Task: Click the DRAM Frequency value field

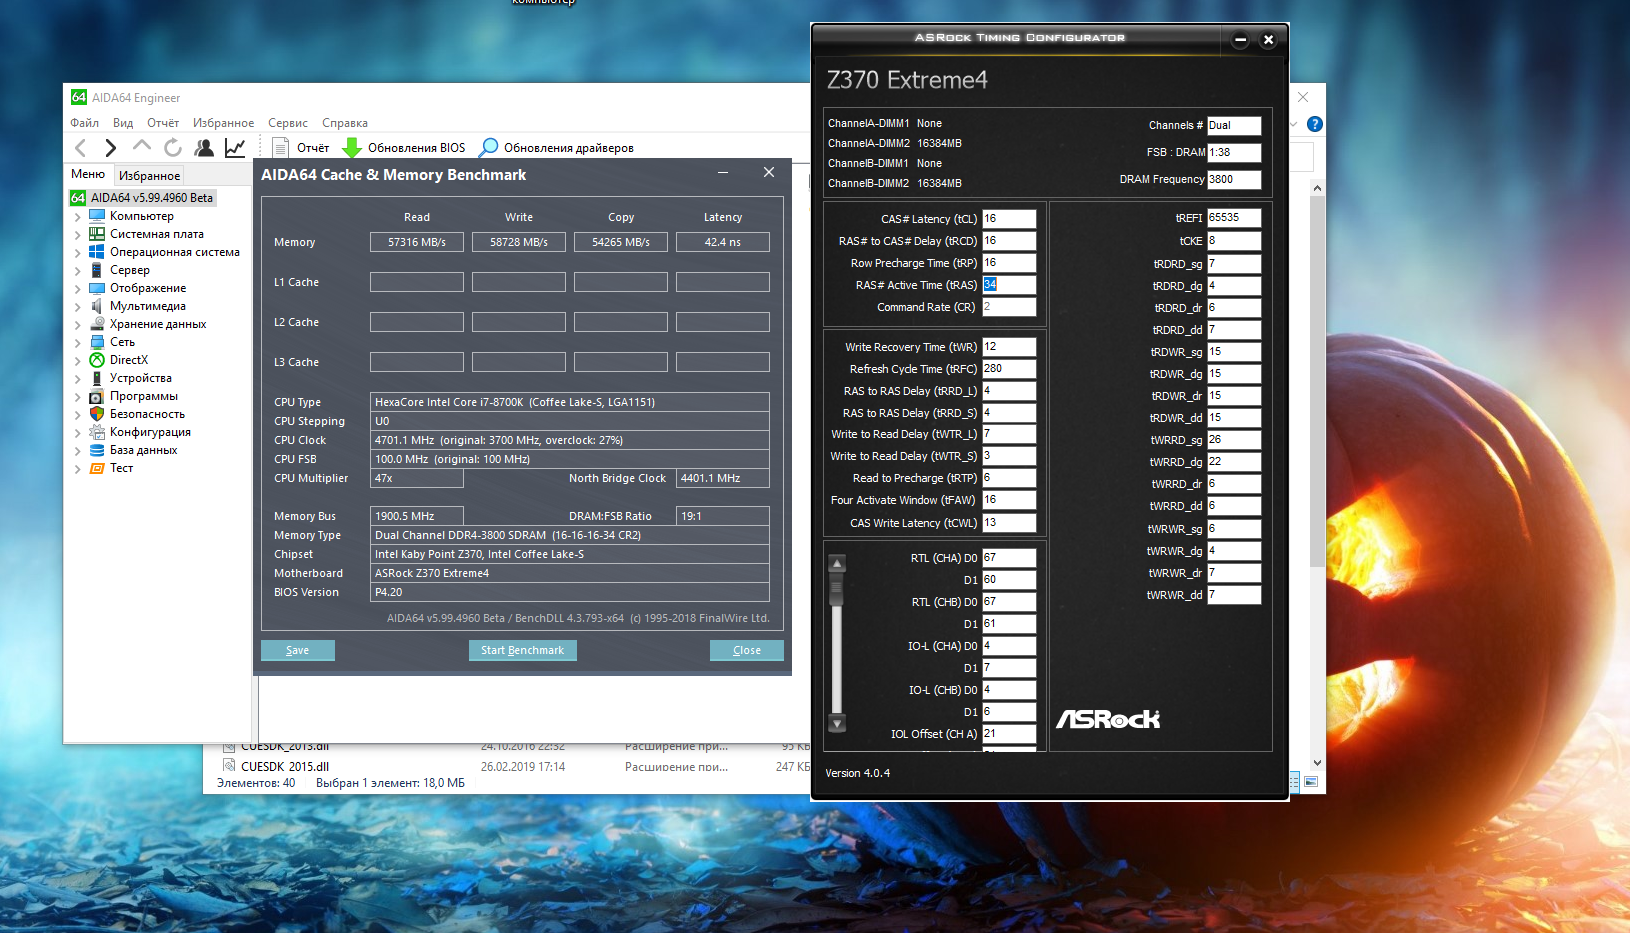Action: tap(1234, 180)
